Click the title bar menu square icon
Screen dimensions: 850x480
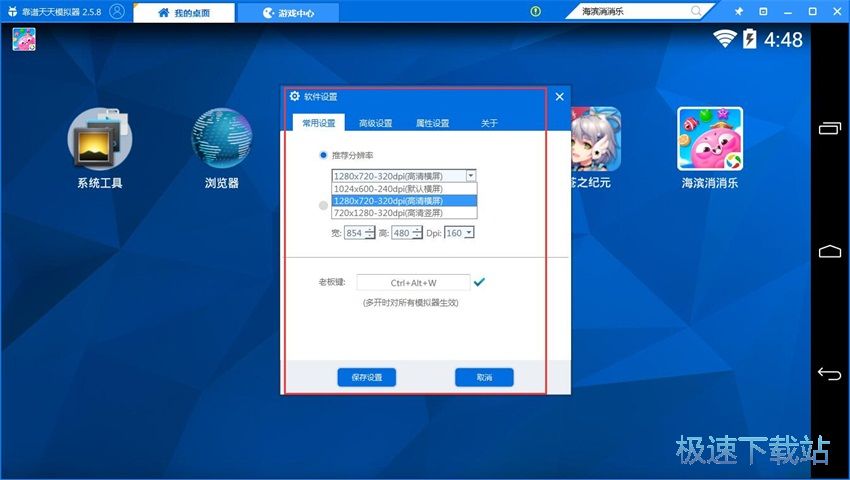point(763,11)
